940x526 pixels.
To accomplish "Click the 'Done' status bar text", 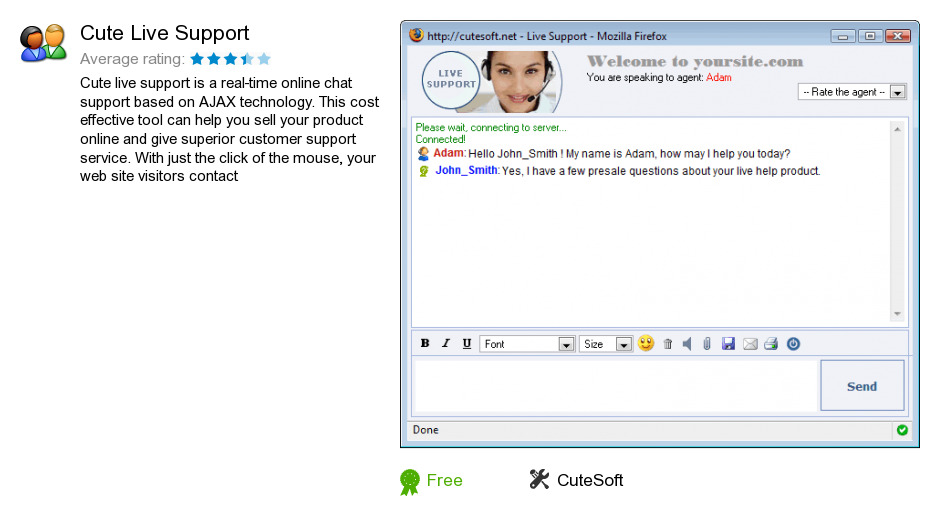I will point(426,430).
